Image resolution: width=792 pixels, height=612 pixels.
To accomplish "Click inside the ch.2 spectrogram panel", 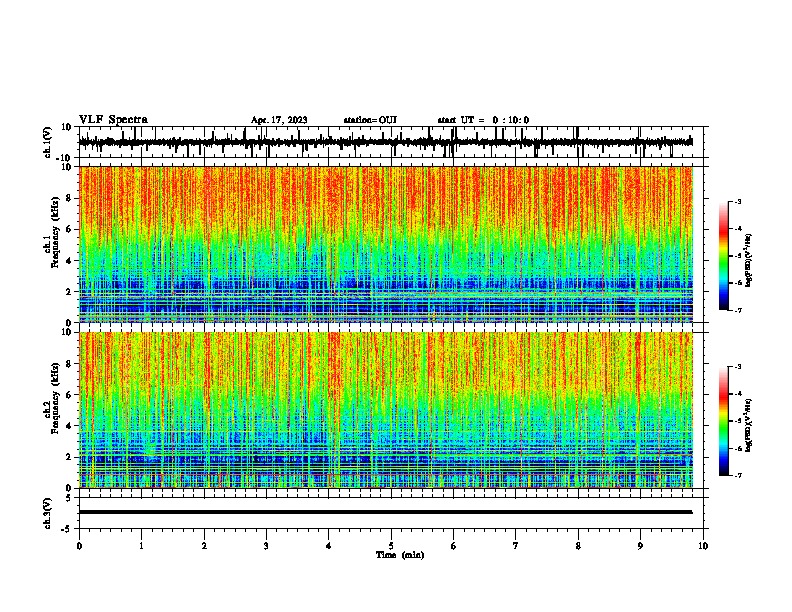I will (x=386, y=410).
